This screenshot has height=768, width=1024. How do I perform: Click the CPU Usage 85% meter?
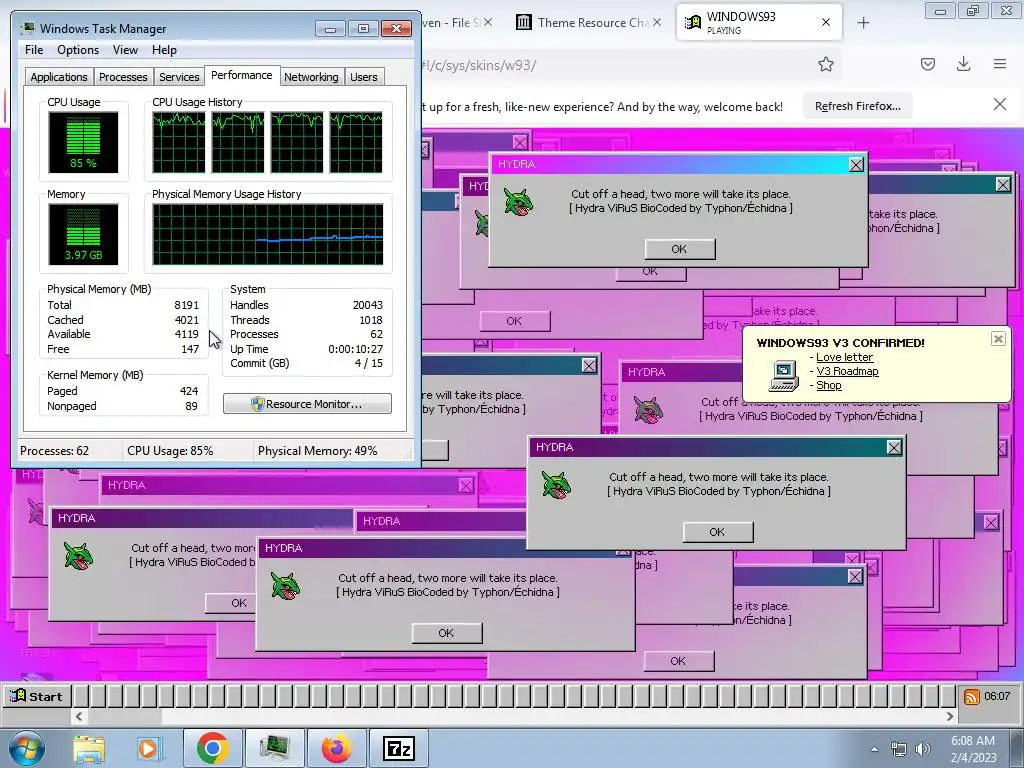pyautogui.click(x=83, y=142)
